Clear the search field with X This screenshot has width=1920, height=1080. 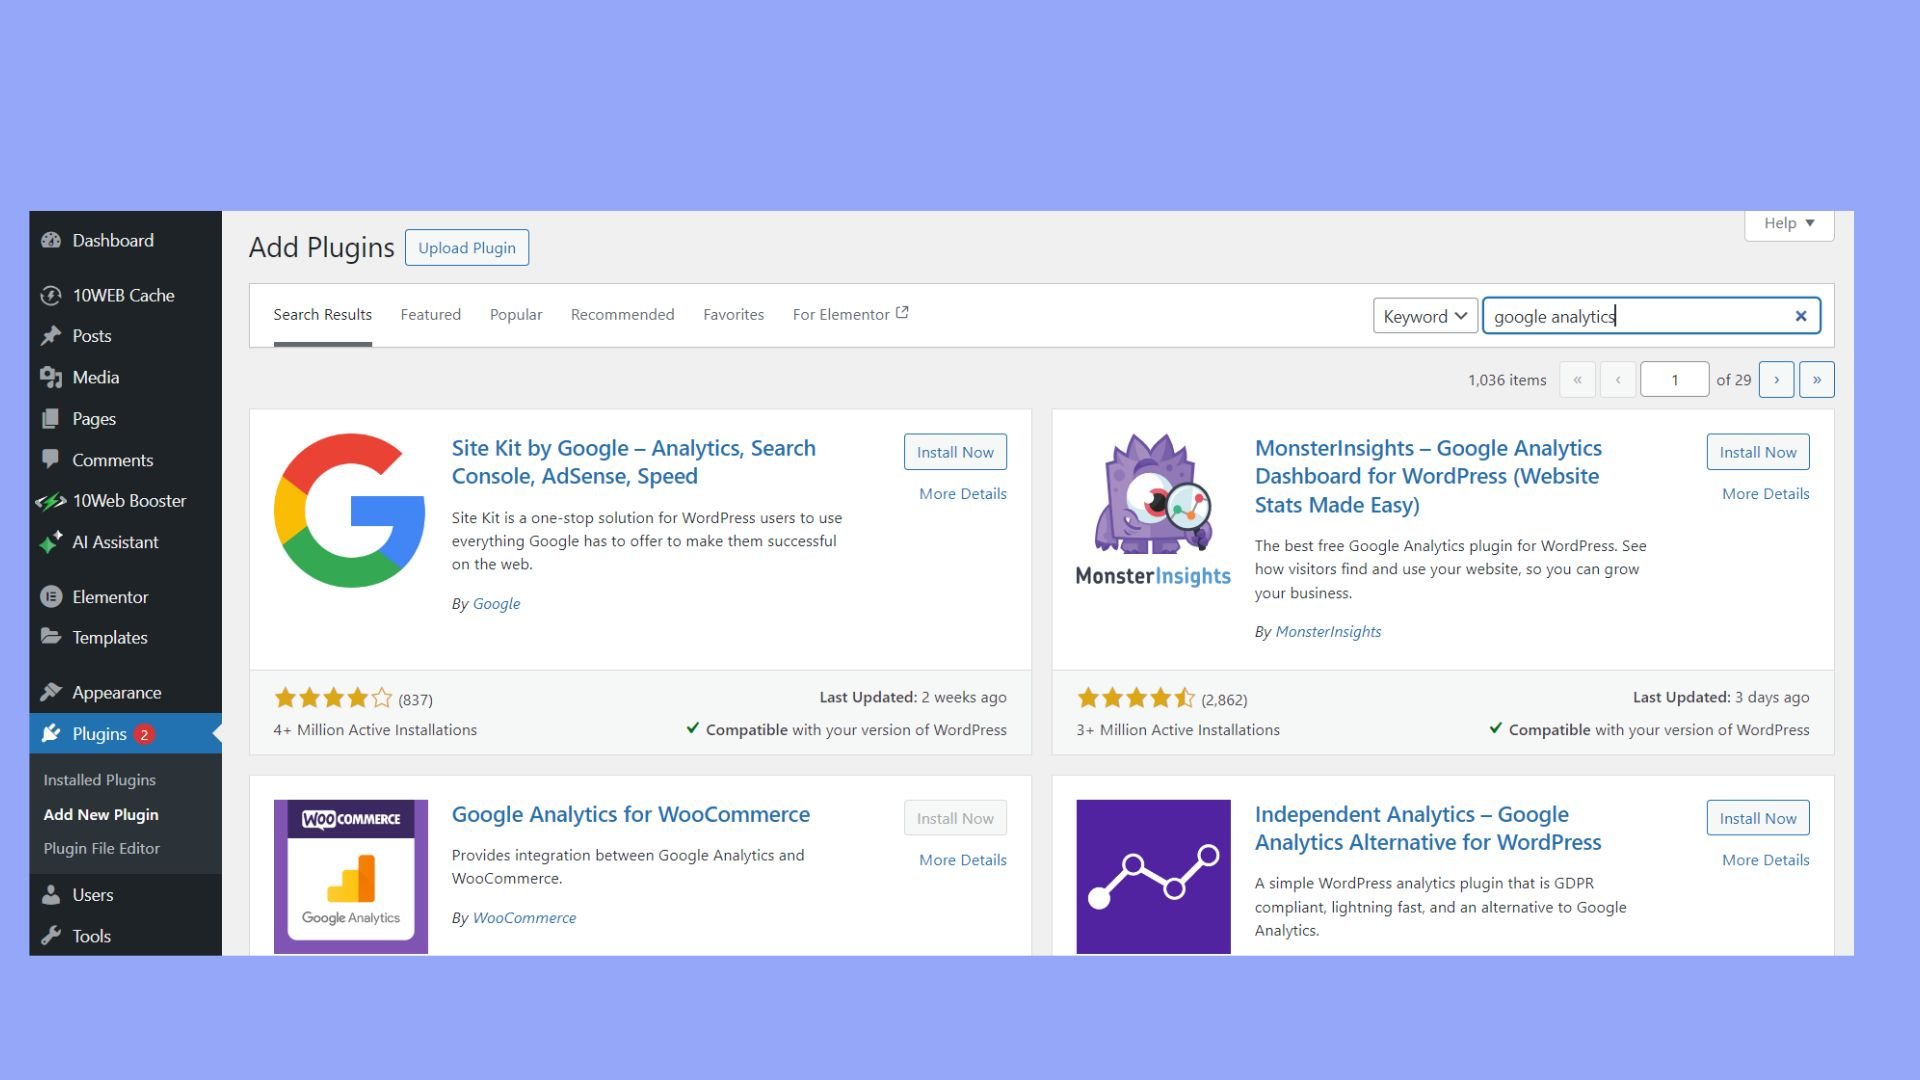coord(1801,317)
